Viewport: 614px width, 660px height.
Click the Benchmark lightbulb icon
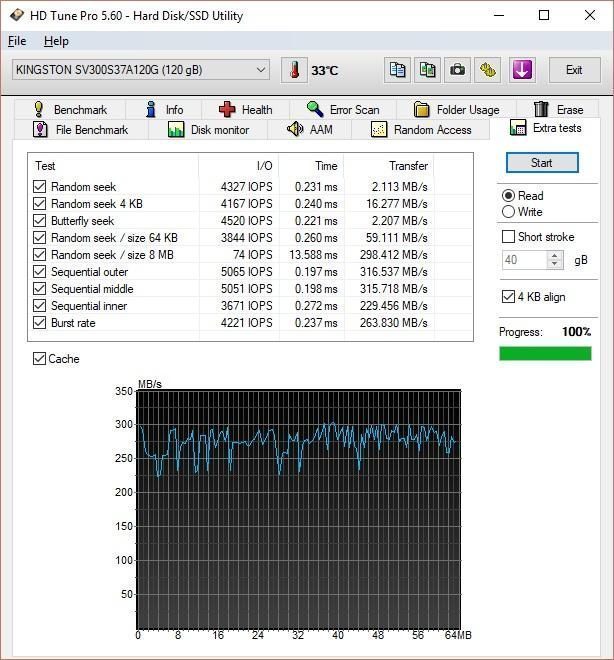click(x=38, y=109)
